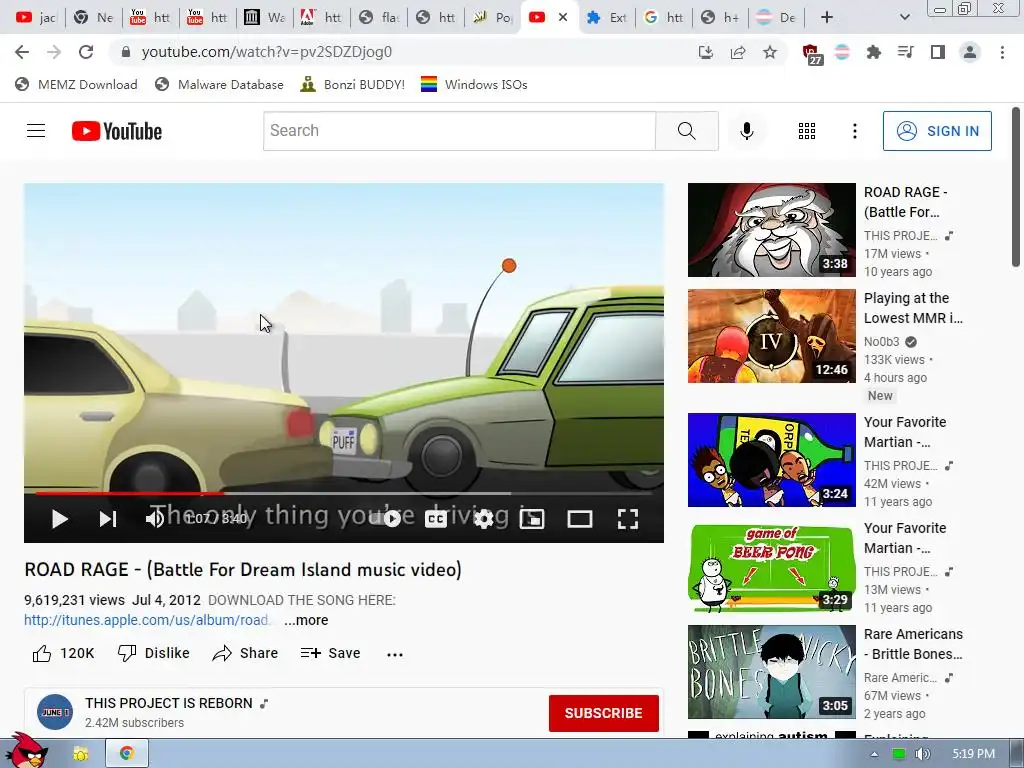The width and height of the screenshot is (1024, 768).
Task: Subscribe to THIS PROJECT IS REBORN
Action: tap(603, 713)
